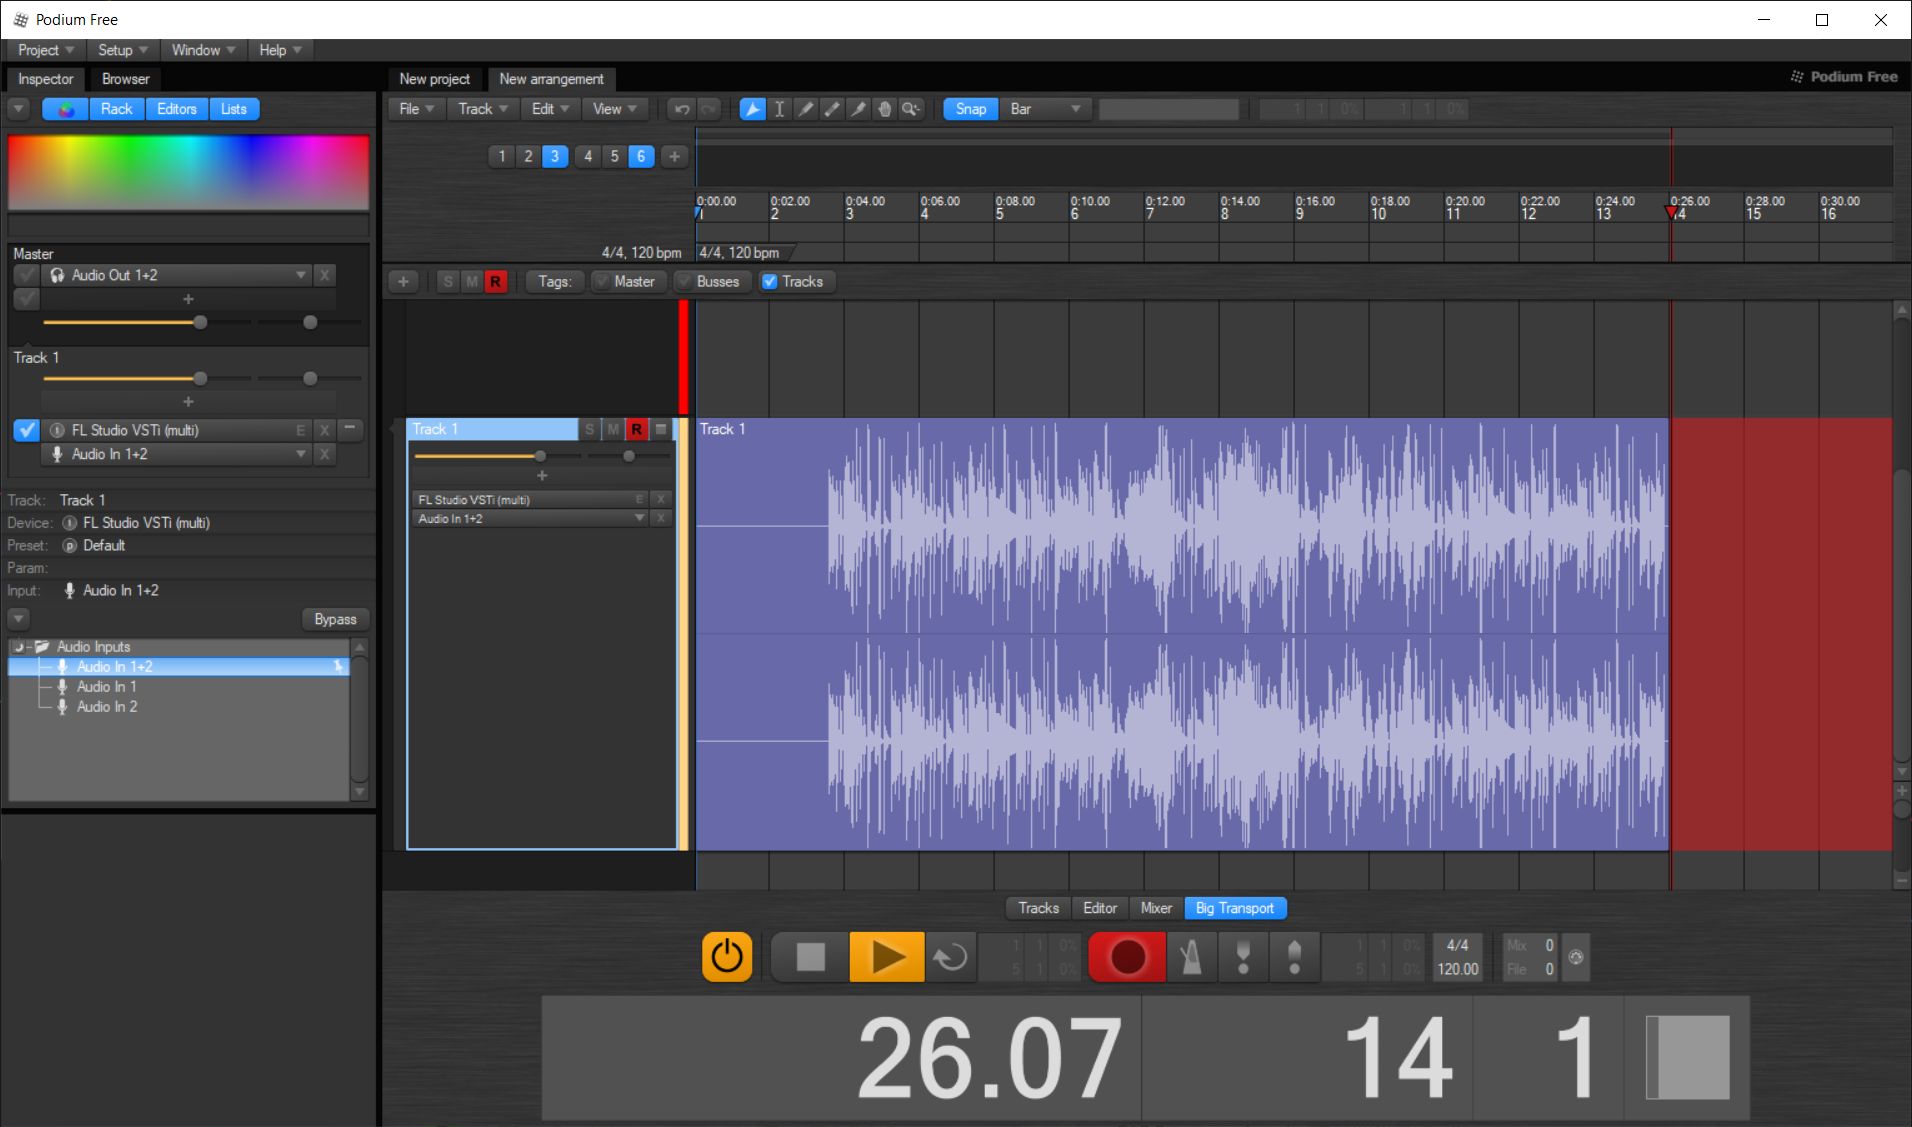The image size is (1912, 1127).
Task: Toggle the metronome icon
Action: tap(1190, 957)
